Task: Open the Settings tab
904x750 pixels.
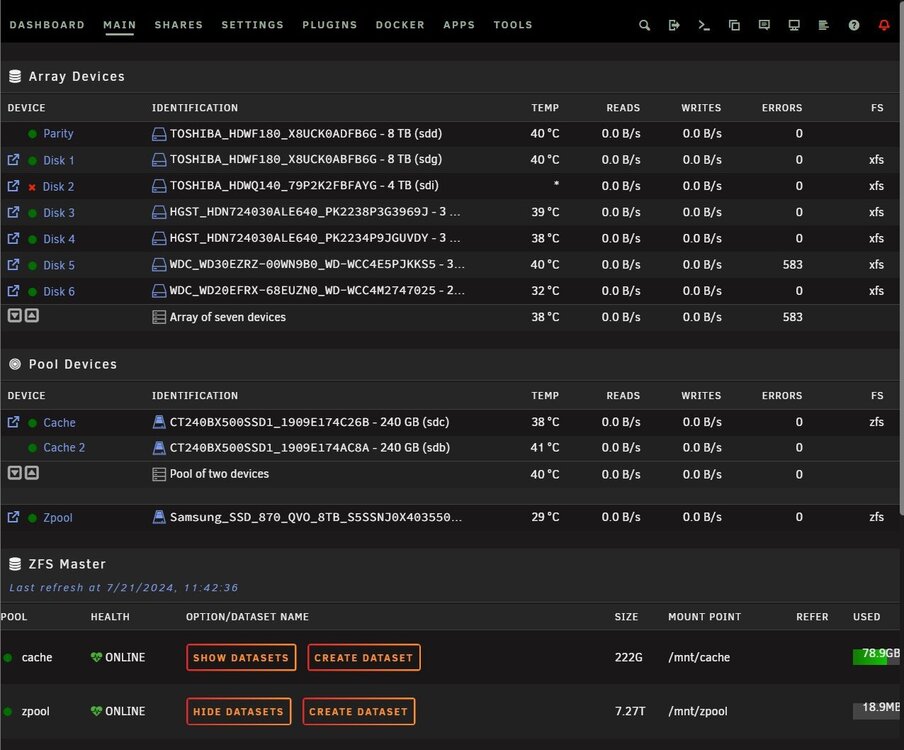Action: click(x=253, y=25)
